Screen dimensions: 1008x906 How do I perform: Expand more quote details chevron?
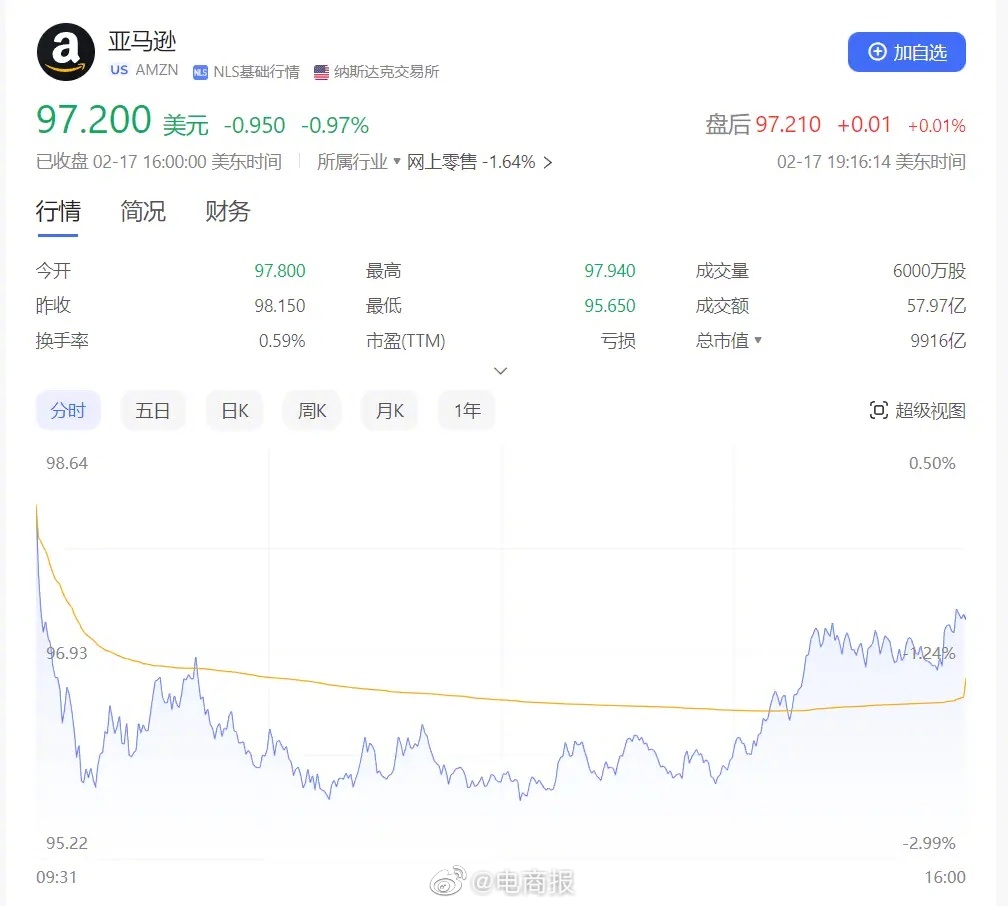point(500,371)
